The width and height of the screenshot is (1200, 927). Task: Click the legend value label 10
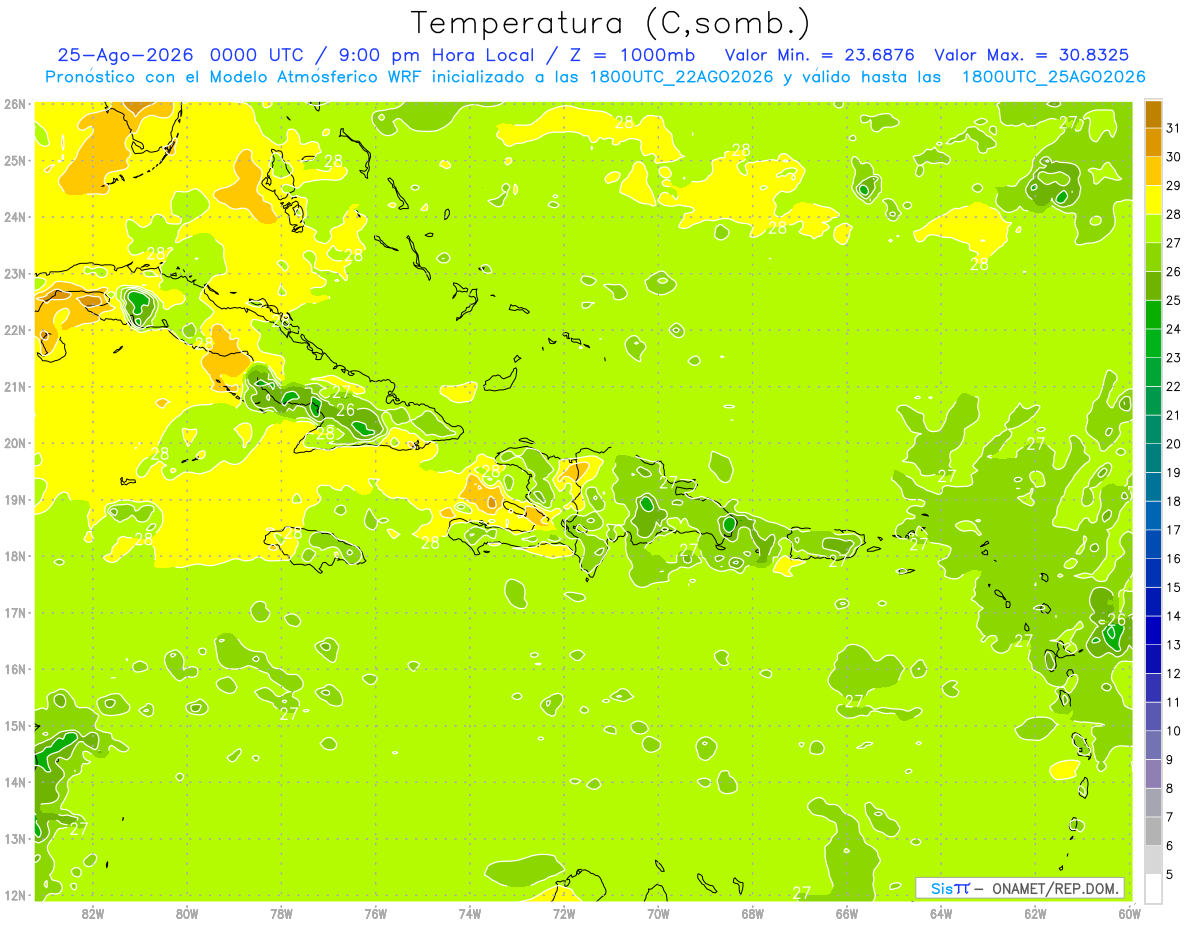point(1173,731)
